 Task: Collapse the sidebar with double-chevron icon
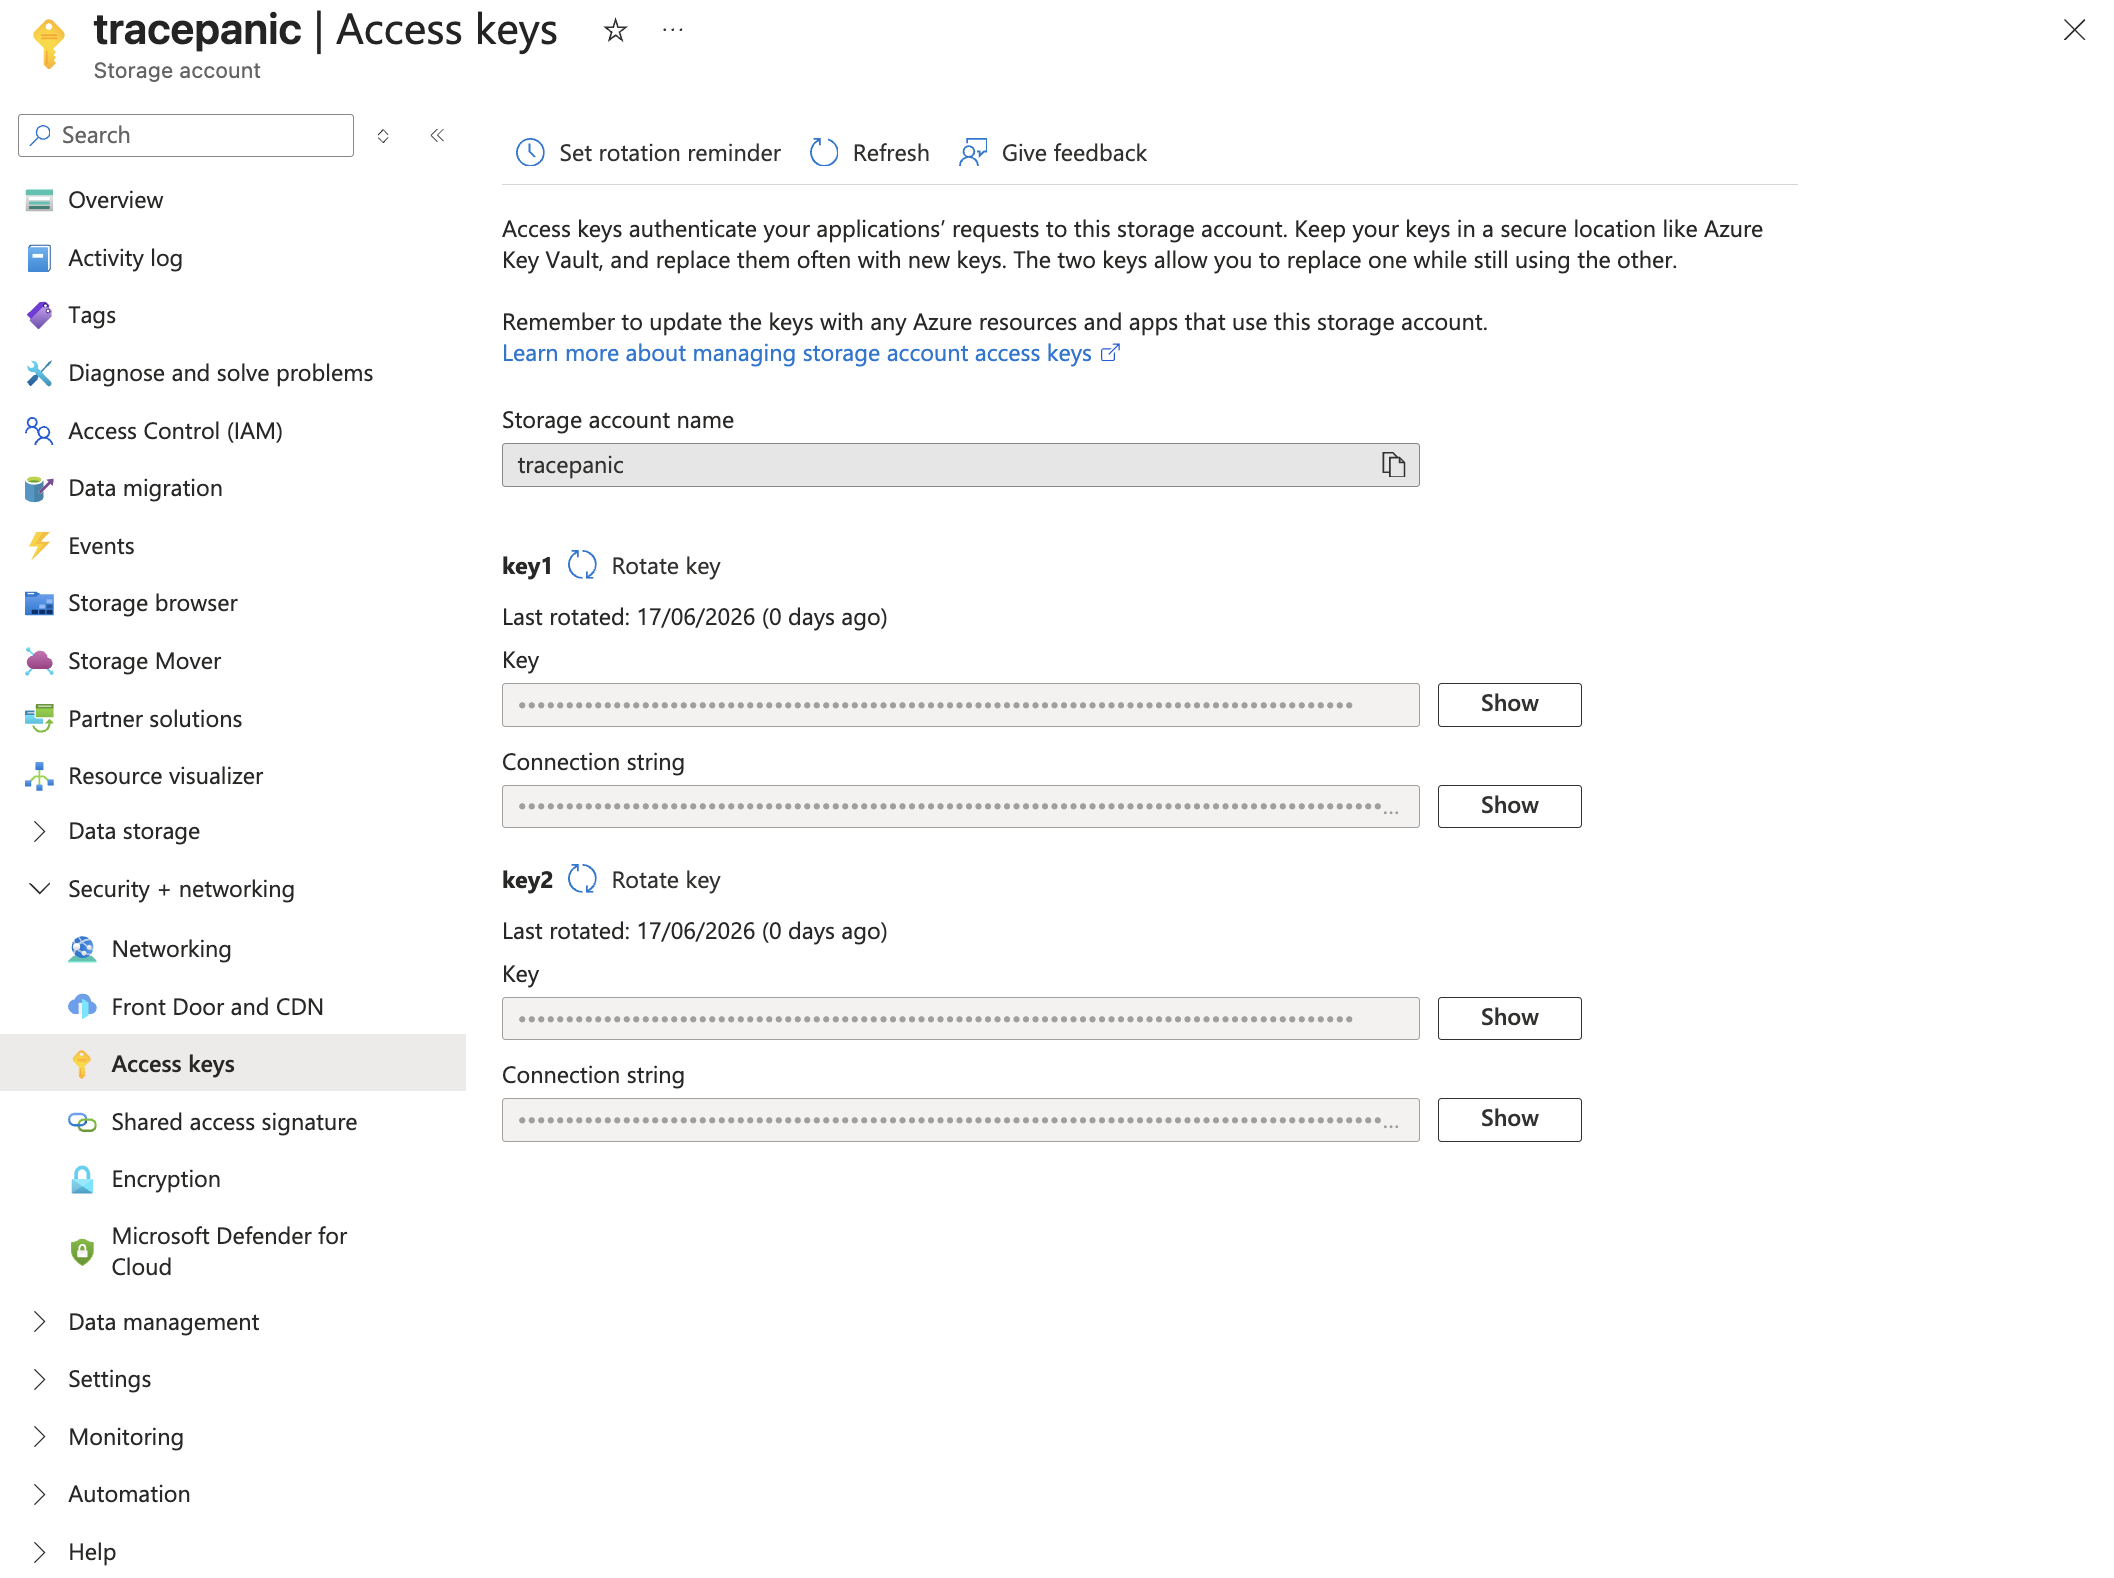point(437,136)
